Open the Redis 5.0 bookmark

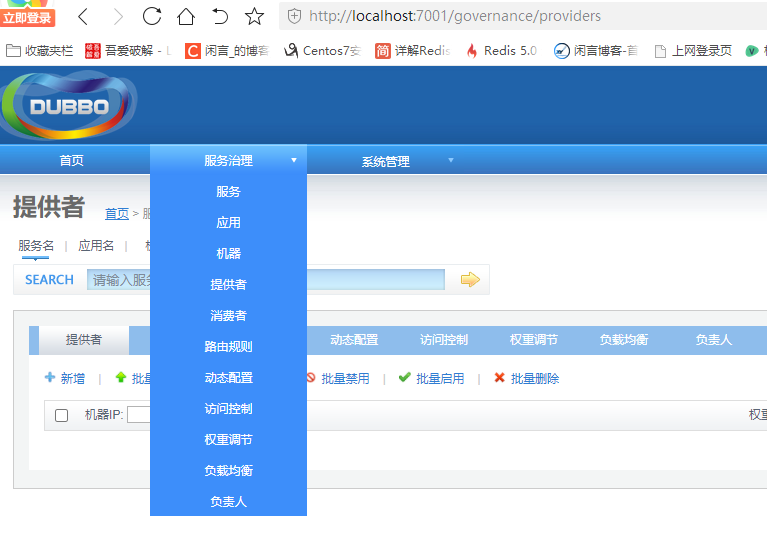pyautogui.click(x=501, y=50)
